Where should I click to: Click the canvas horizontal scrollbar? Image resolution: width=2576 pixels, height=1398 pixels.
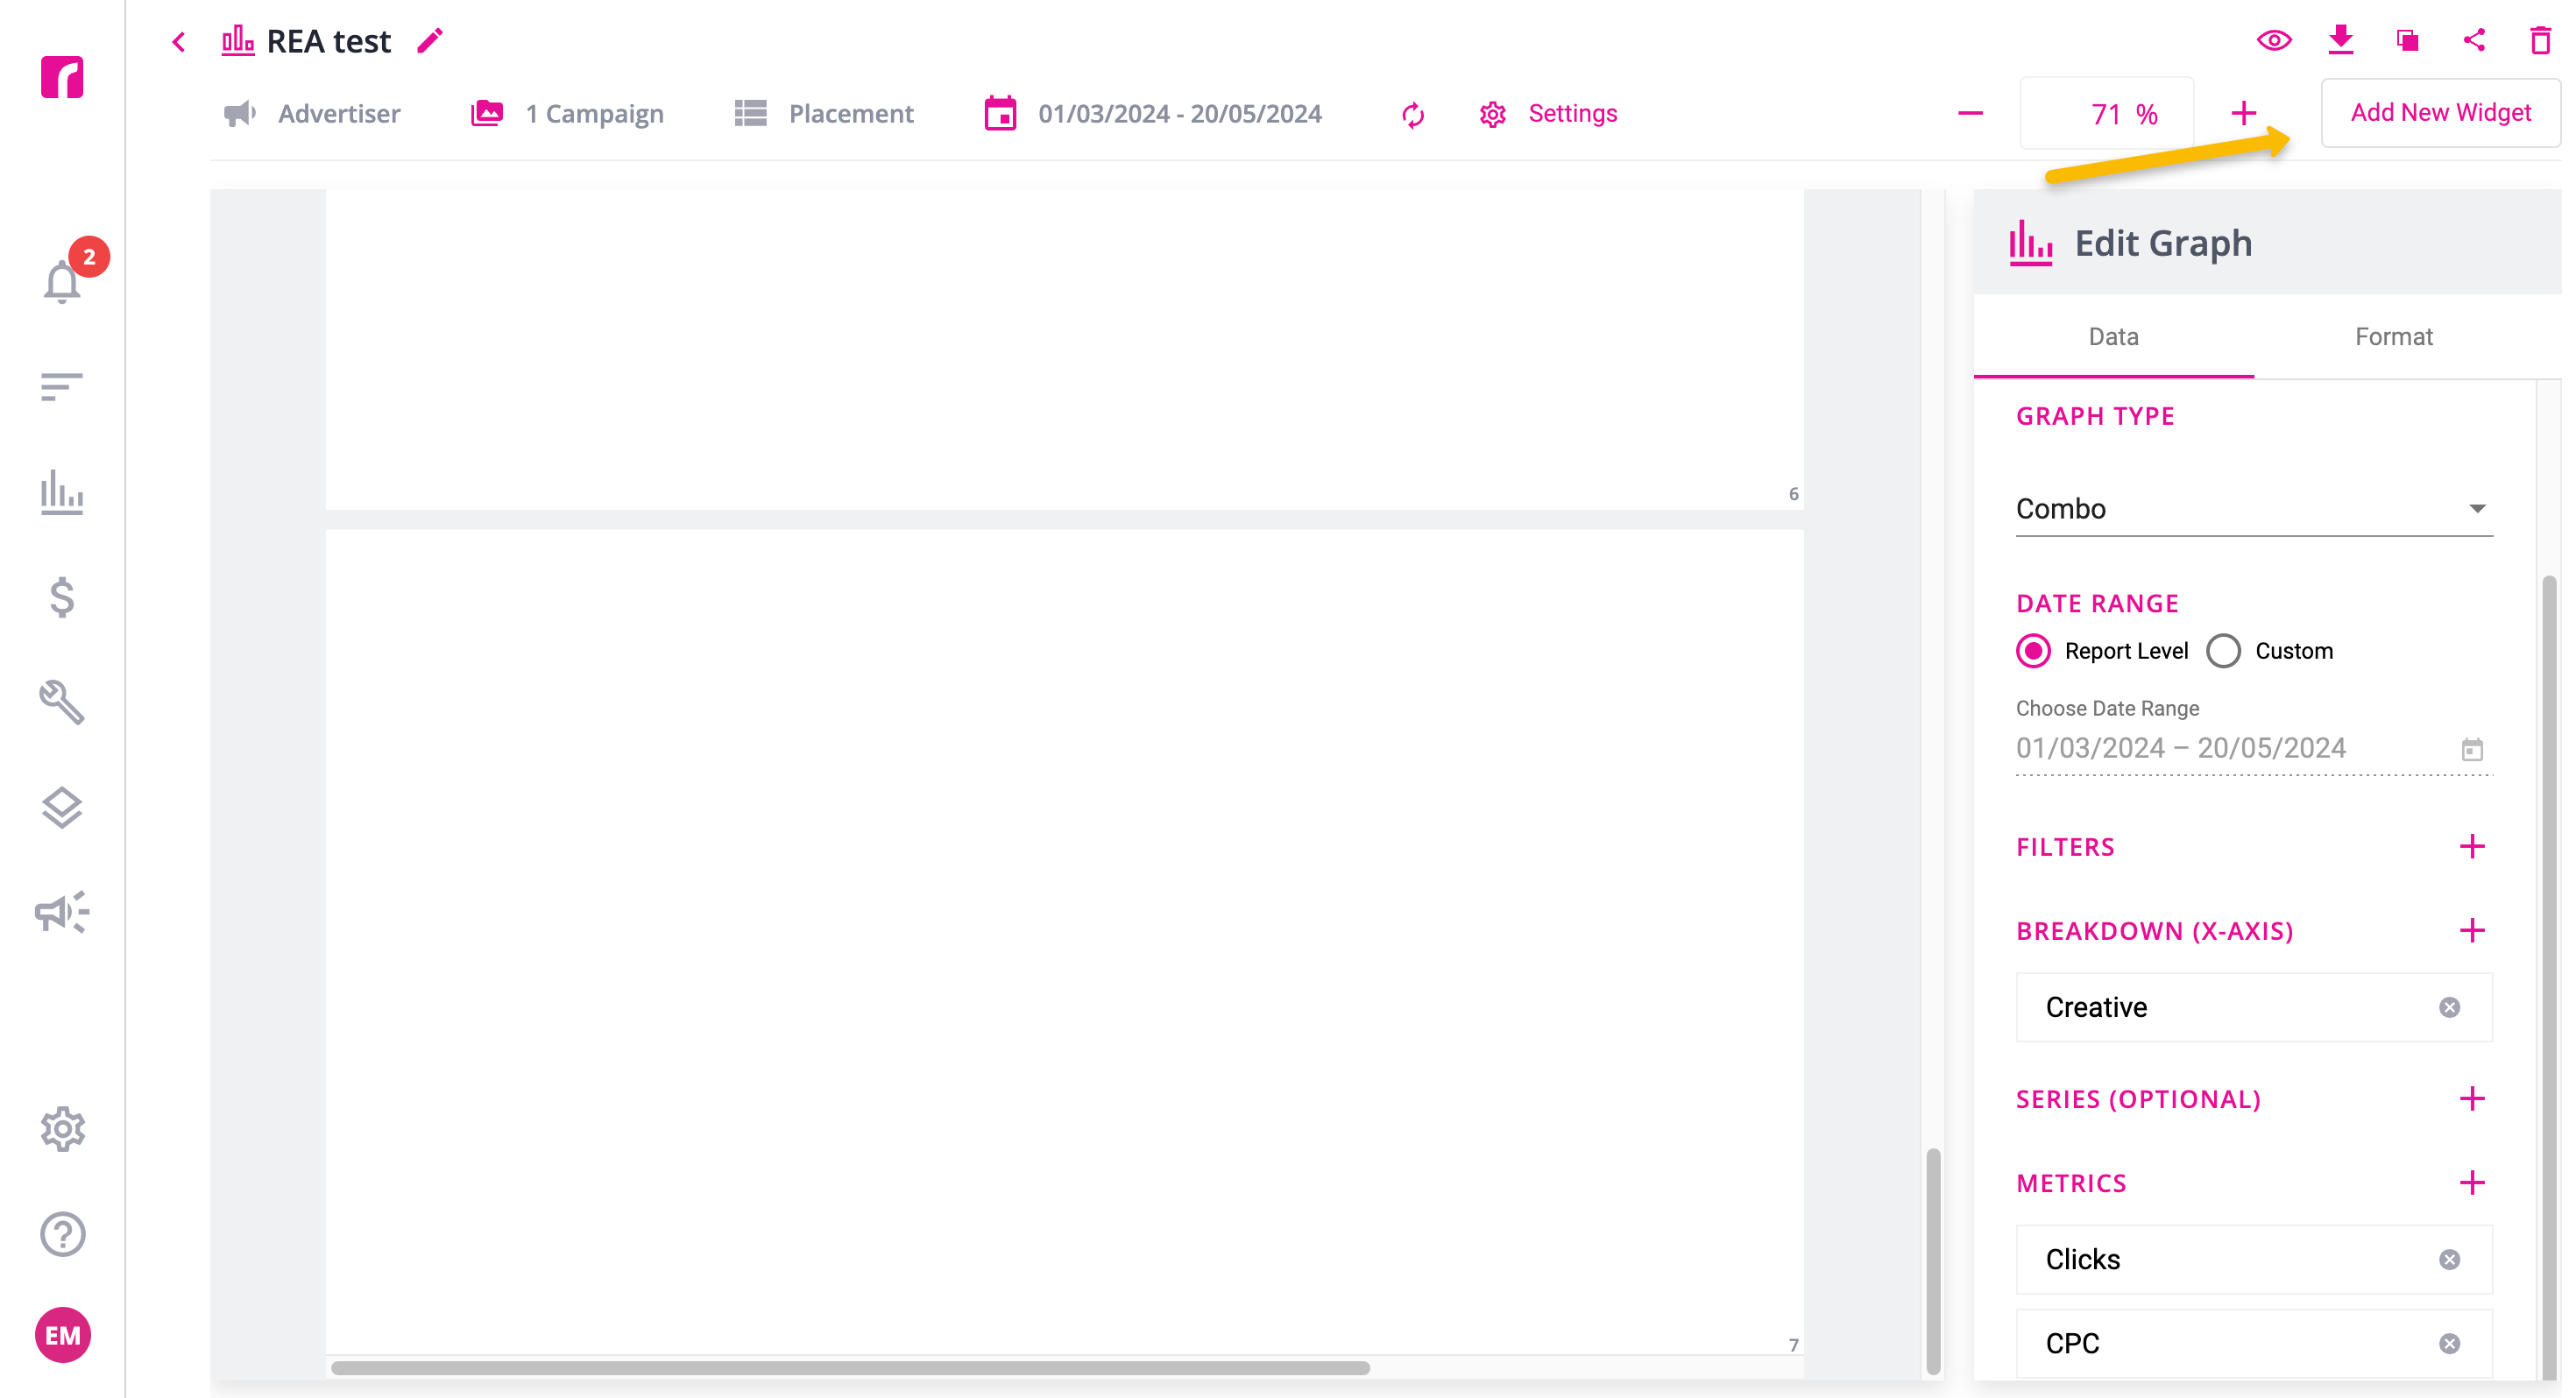click(850, 1367)
